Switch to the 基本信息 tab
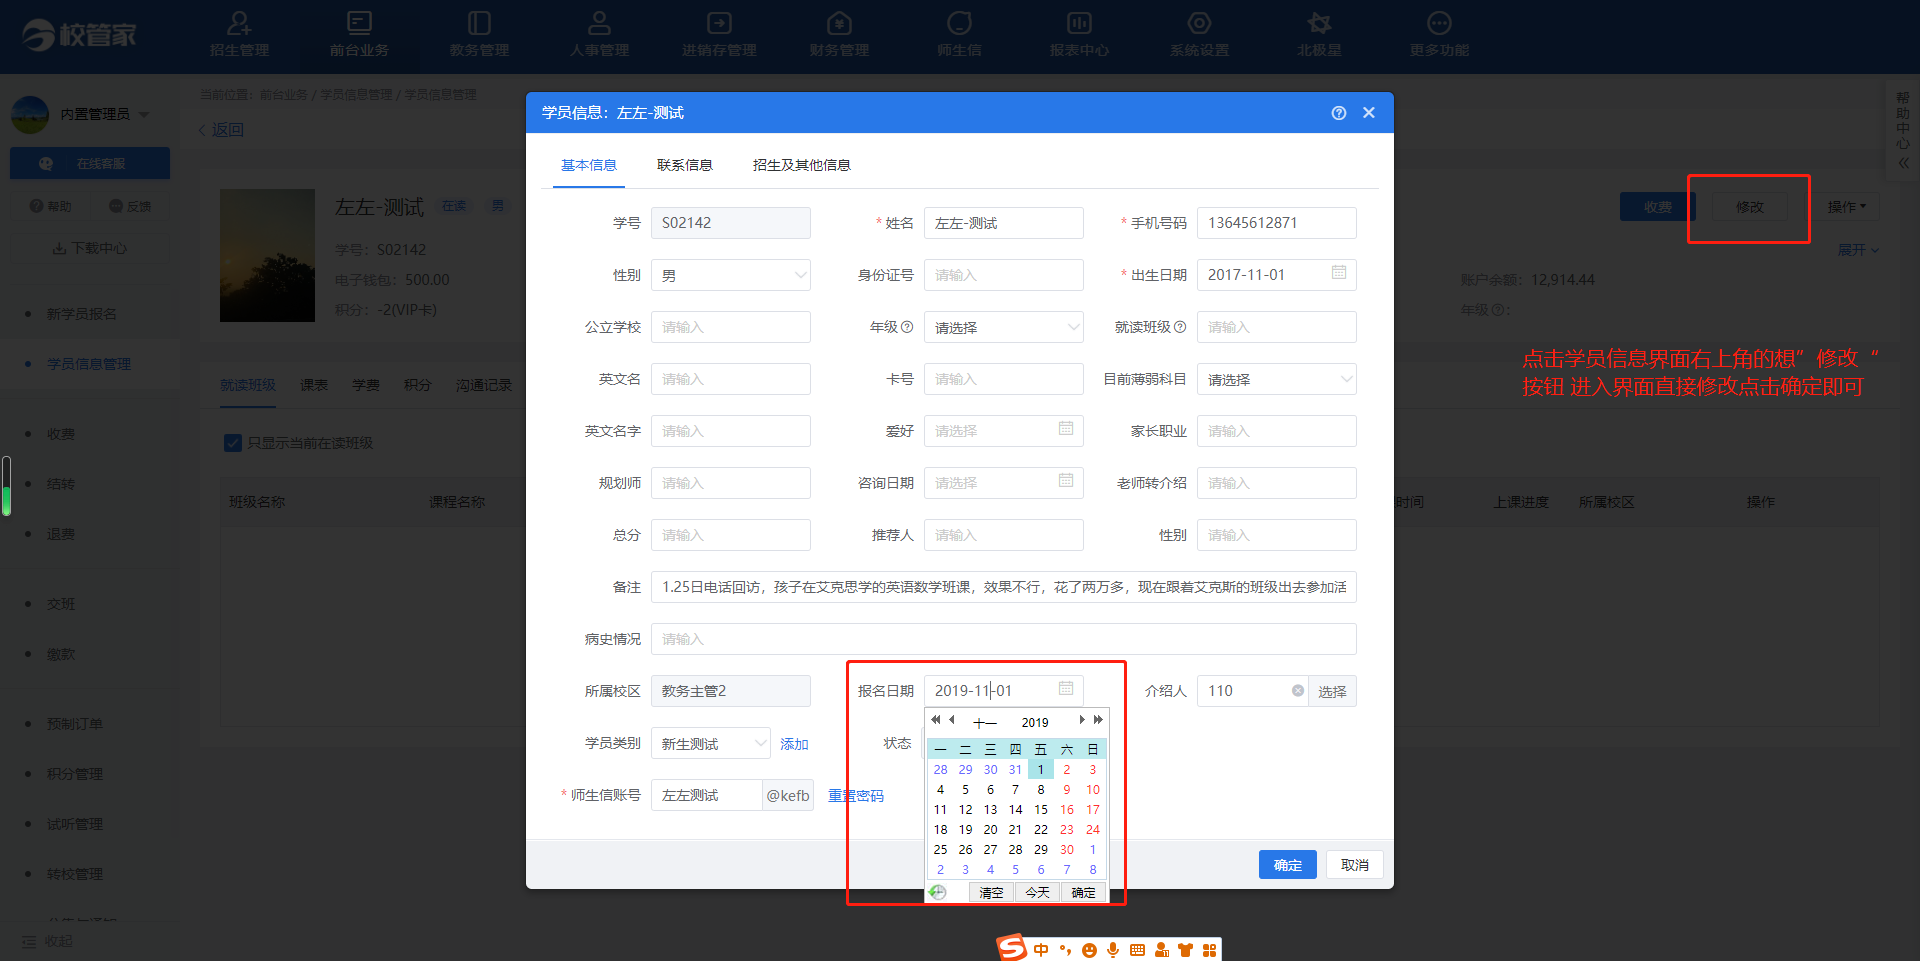Viewport: 1920px width, 961px height. tap(589, 165)
